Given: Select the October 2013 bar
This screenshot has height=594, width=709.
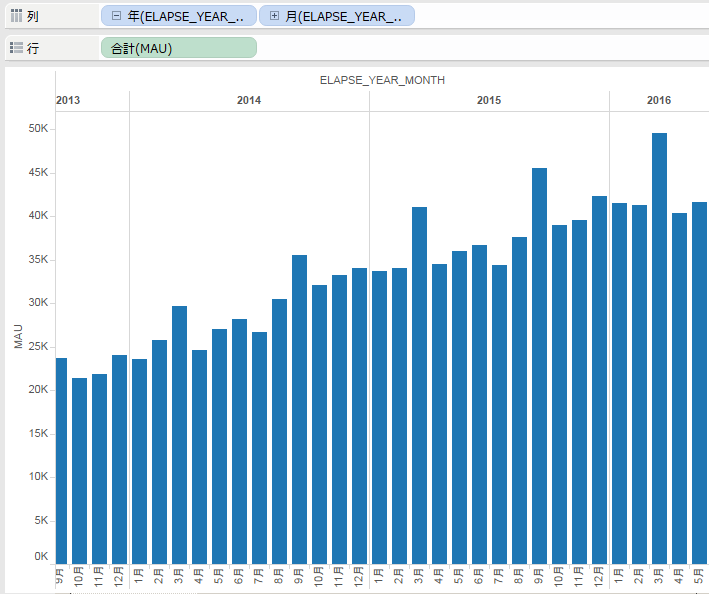Looking at the screenshot, I should point(80,471).
